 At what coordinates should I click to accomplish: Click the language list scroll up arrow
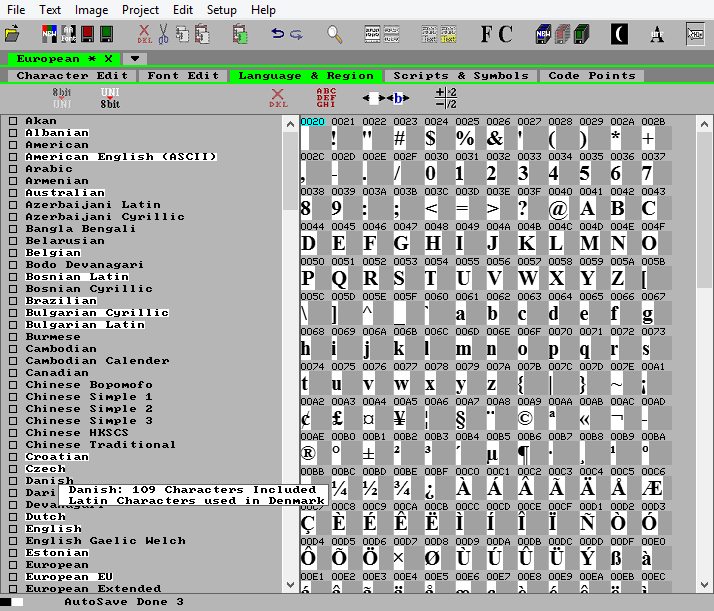point(291,124)
